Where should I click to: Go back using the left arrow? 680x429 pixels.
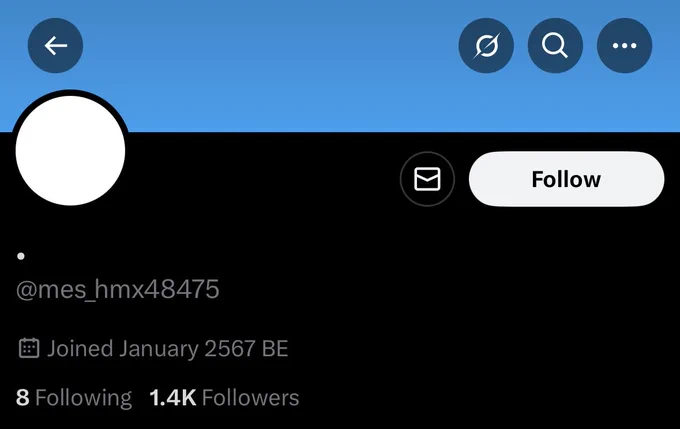[56, 46]
